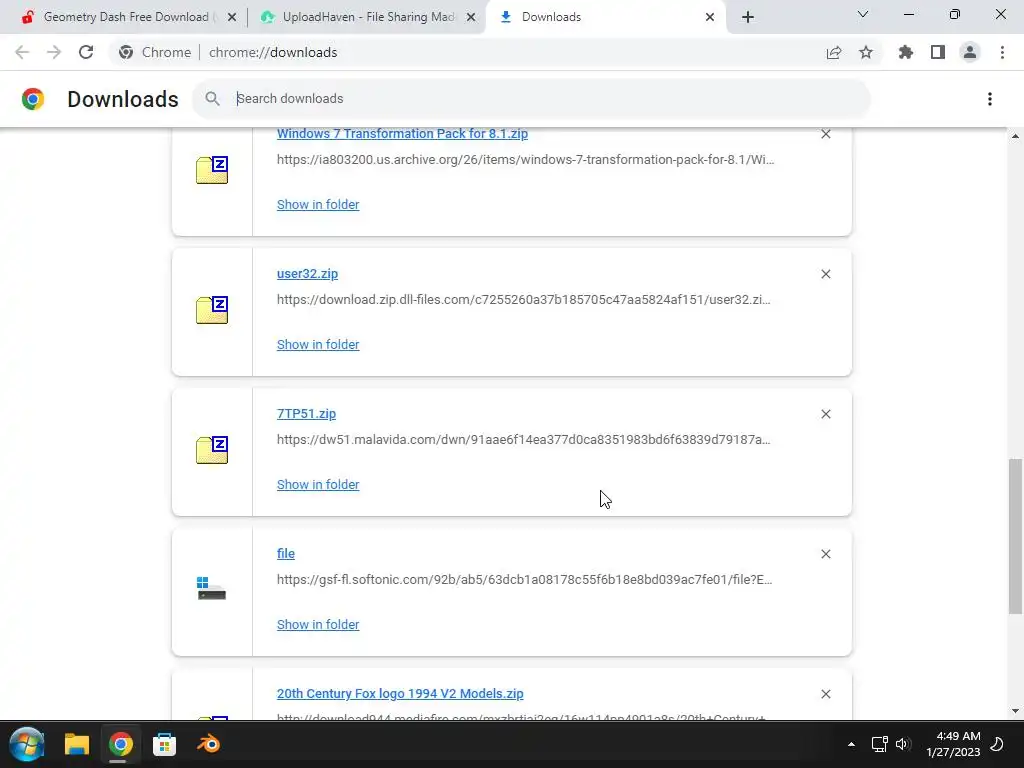The width and height of the screenshot is (1024, 768).
Task: Open Windows 7 Transformation Pack for 8.1.zip
Action: pos(402,134)
